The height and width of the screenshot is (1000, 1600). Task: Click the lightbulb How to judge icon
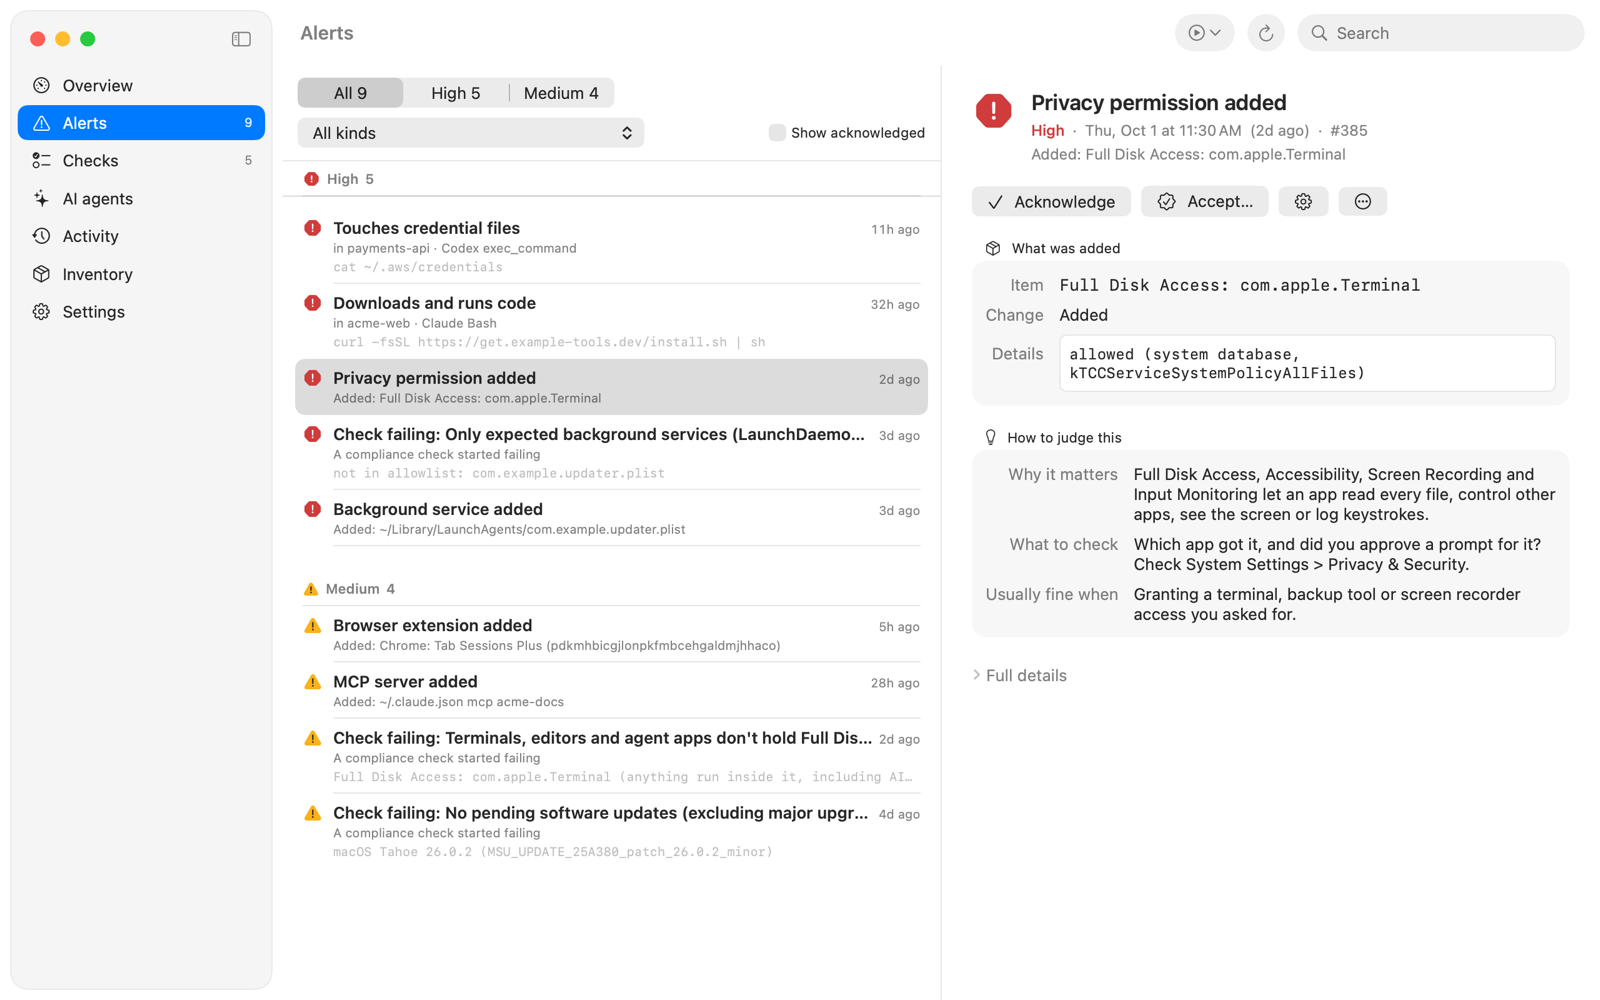tap(990, 437)
